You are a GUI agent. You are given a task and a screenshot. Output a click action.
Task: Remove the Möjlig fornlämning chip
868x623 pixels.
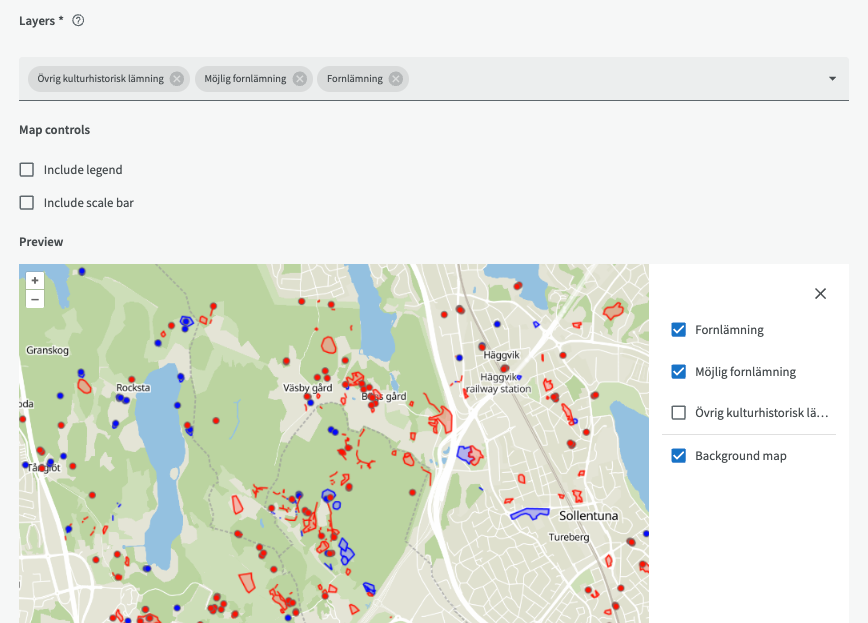coord(299,79)
